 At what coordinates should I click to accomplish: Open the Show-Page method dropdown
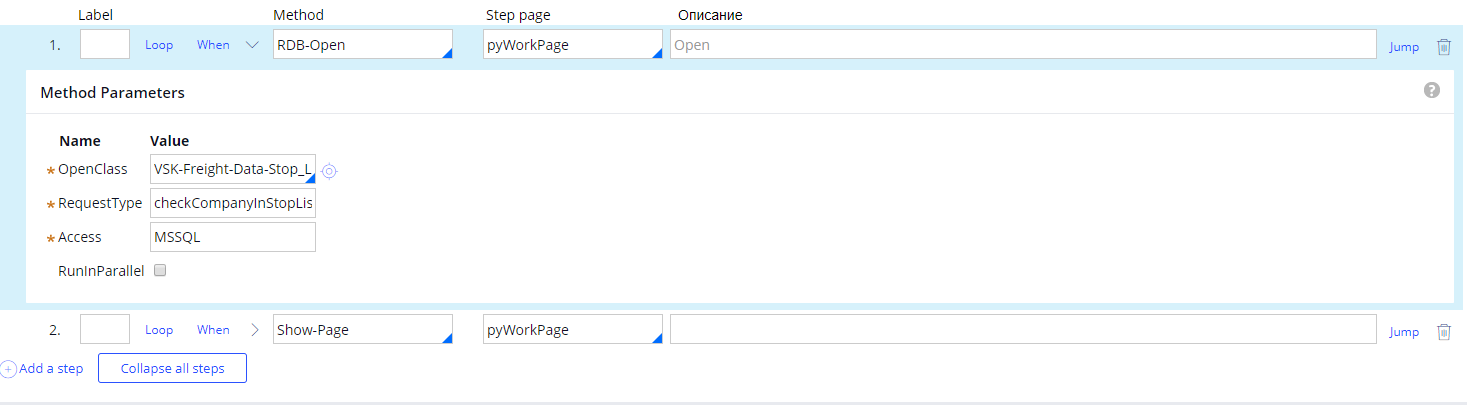pyautogui.click(x=447, y=339)
